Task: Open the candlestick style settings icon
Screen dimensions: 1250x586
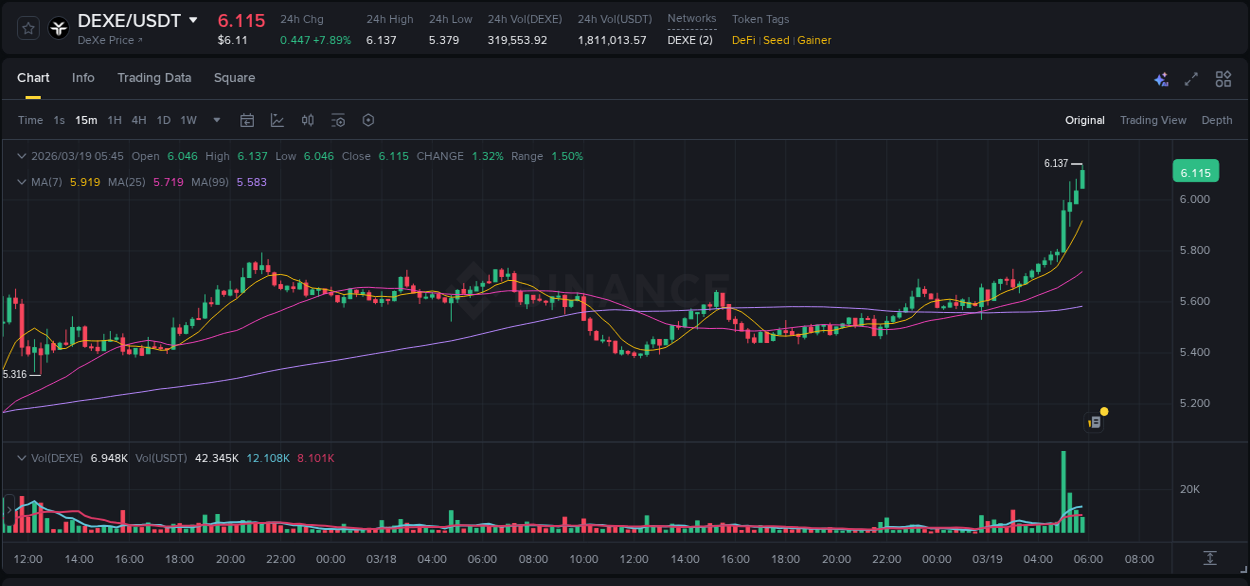Action: pyautogui.click(x=307, y=120)
